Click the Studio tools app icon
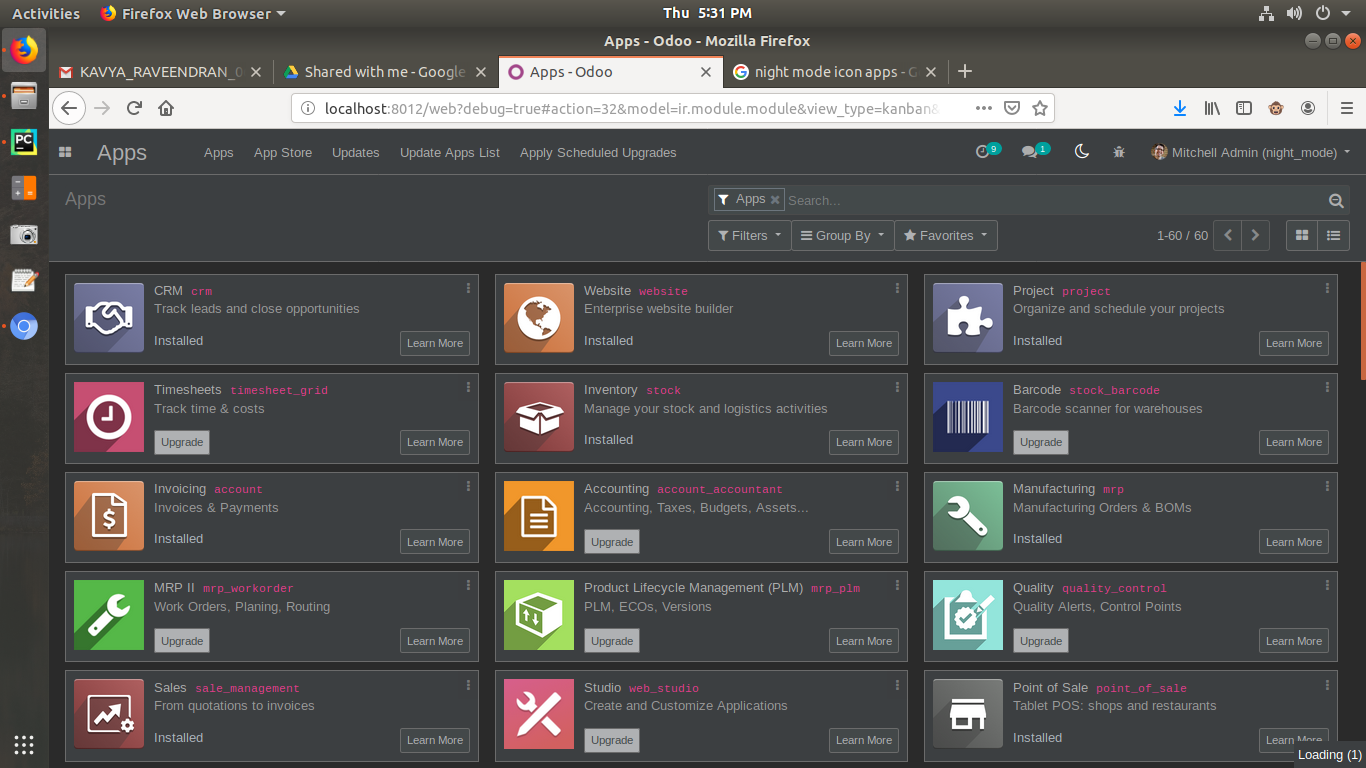 pos(539,714)
